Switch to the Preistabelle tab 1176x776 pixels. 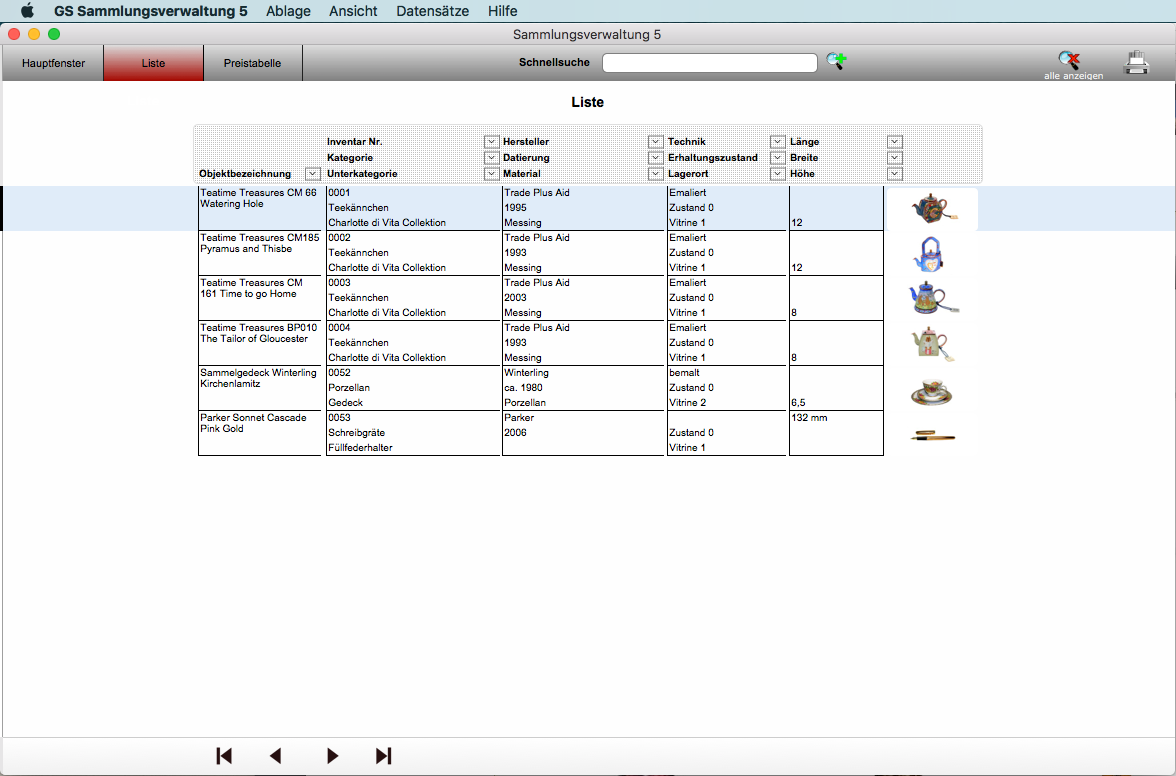(x=252, y=63)
